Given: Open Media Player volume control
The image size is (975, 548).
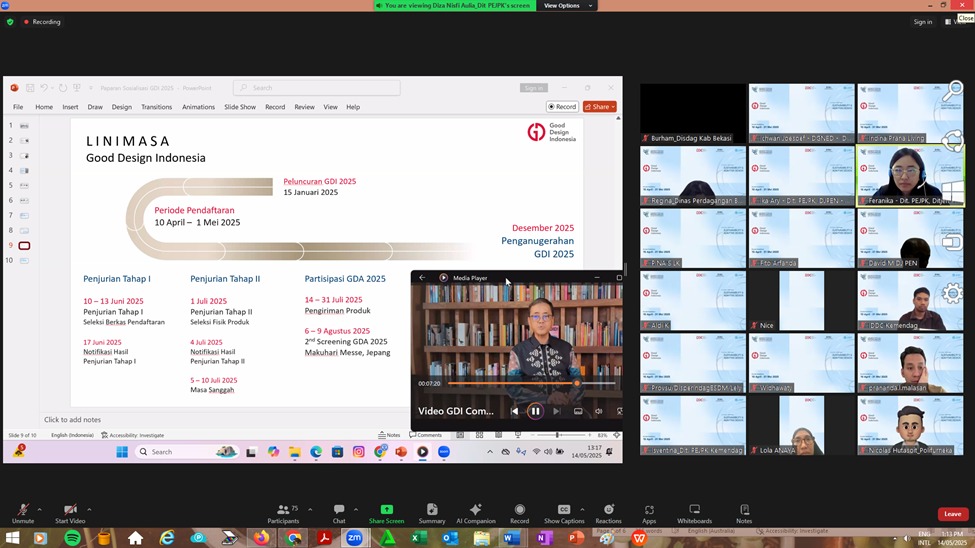Looking at the screenshot, I should click(598, 411).
